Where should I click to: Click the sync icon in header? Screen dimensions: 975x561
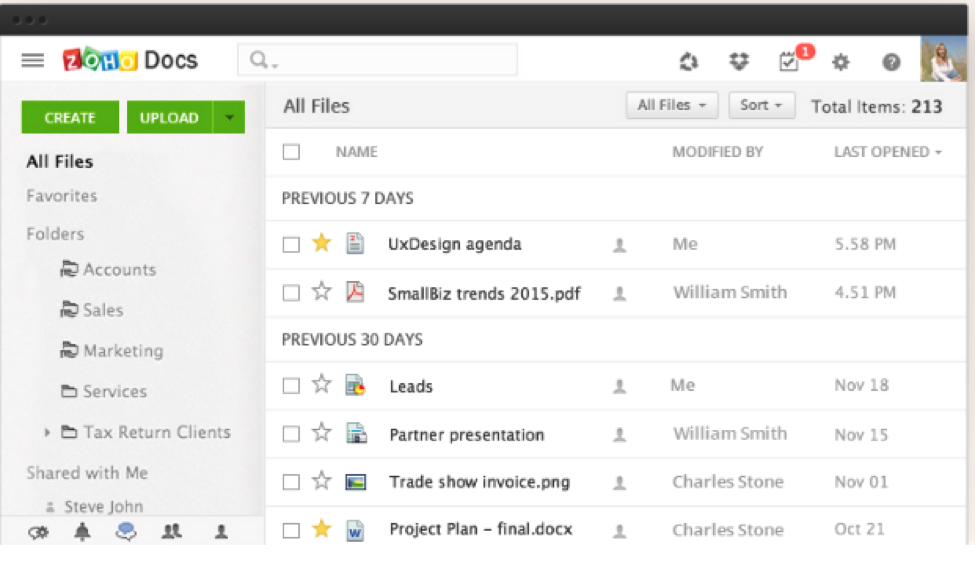688,62
